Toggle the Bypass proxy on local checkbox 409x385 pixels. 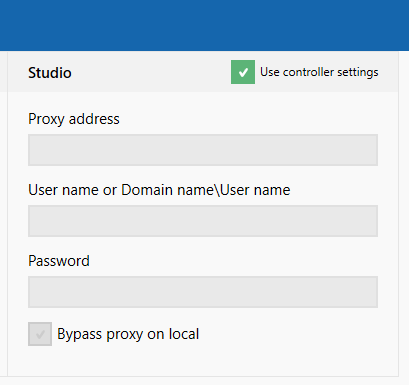click(40, 334)
